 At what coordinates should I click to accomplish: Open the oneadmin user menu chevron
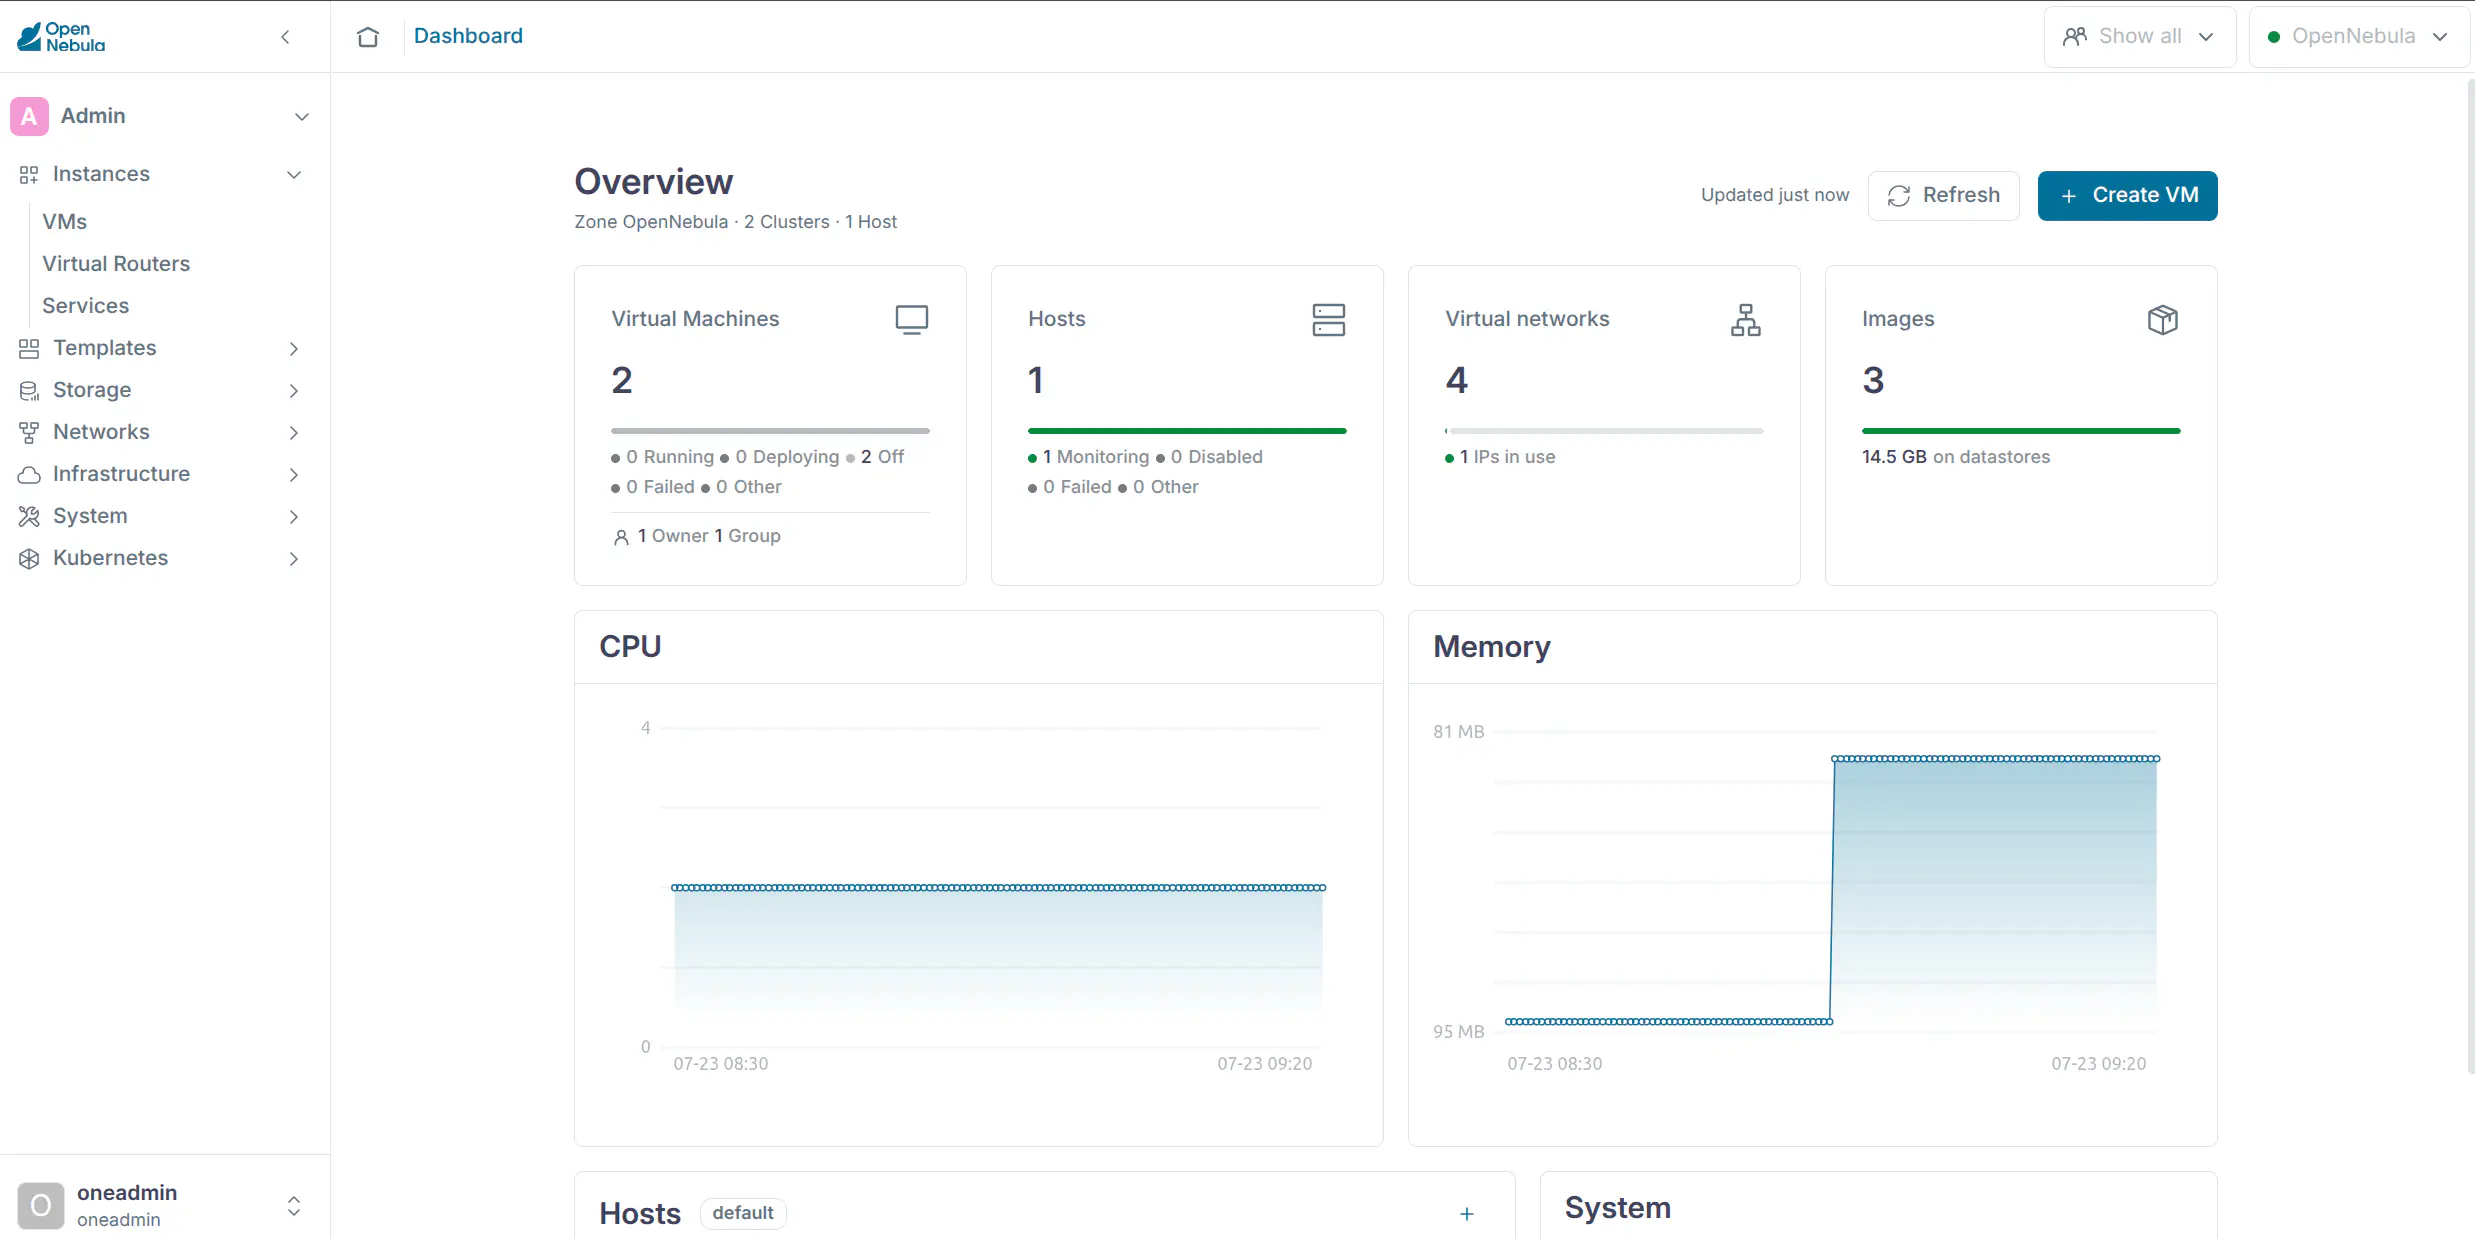(x=294, y=1206)
